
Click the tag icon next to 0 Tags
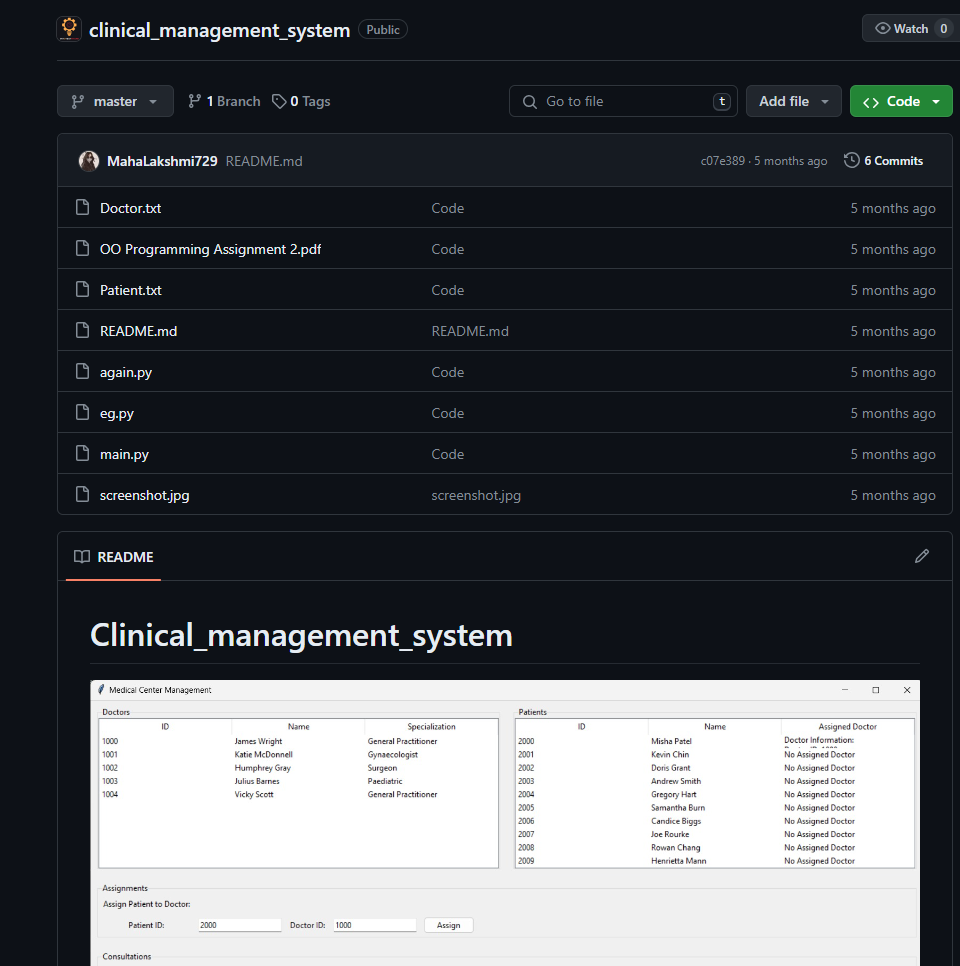click(x=279, y=101)
